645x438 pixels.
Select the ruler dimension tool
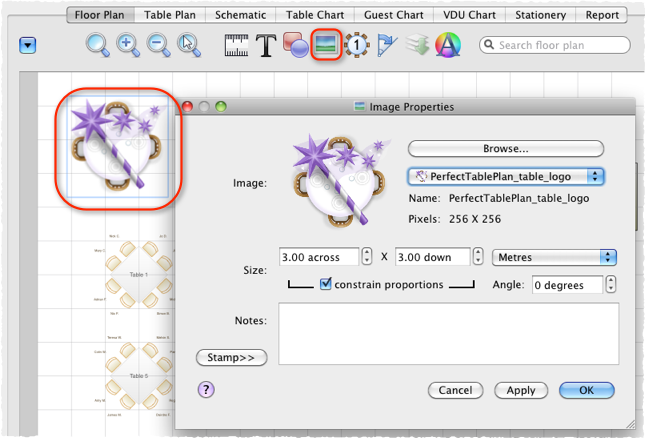click(x=237, y=45)
